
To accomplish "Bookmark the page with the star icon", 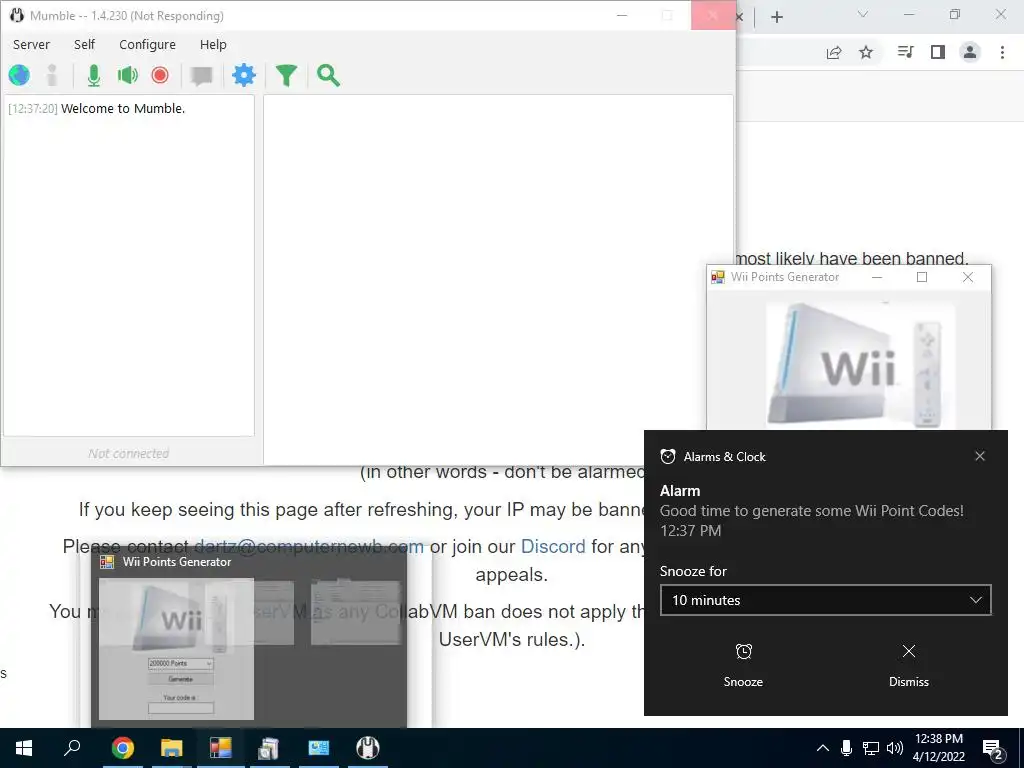I will [x=866, y=52].
